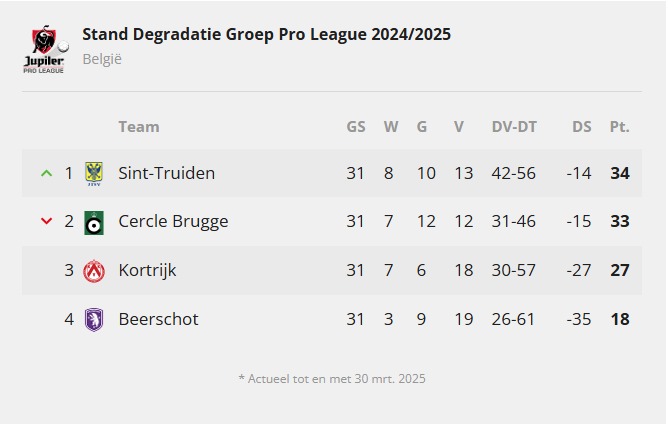Screen dimensions: 668x424
Task: Select the Beerschot team name
Action: [158, 319]
